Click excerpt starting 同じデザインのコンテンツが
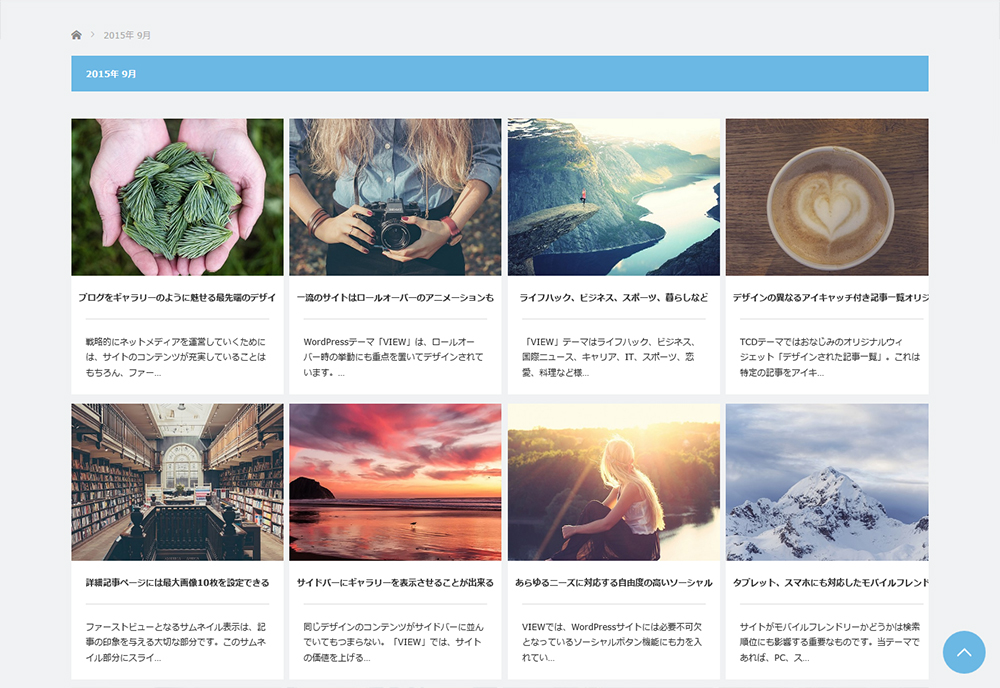The width and height of the screenshot is (1000, 688). (x=393, y=642)
